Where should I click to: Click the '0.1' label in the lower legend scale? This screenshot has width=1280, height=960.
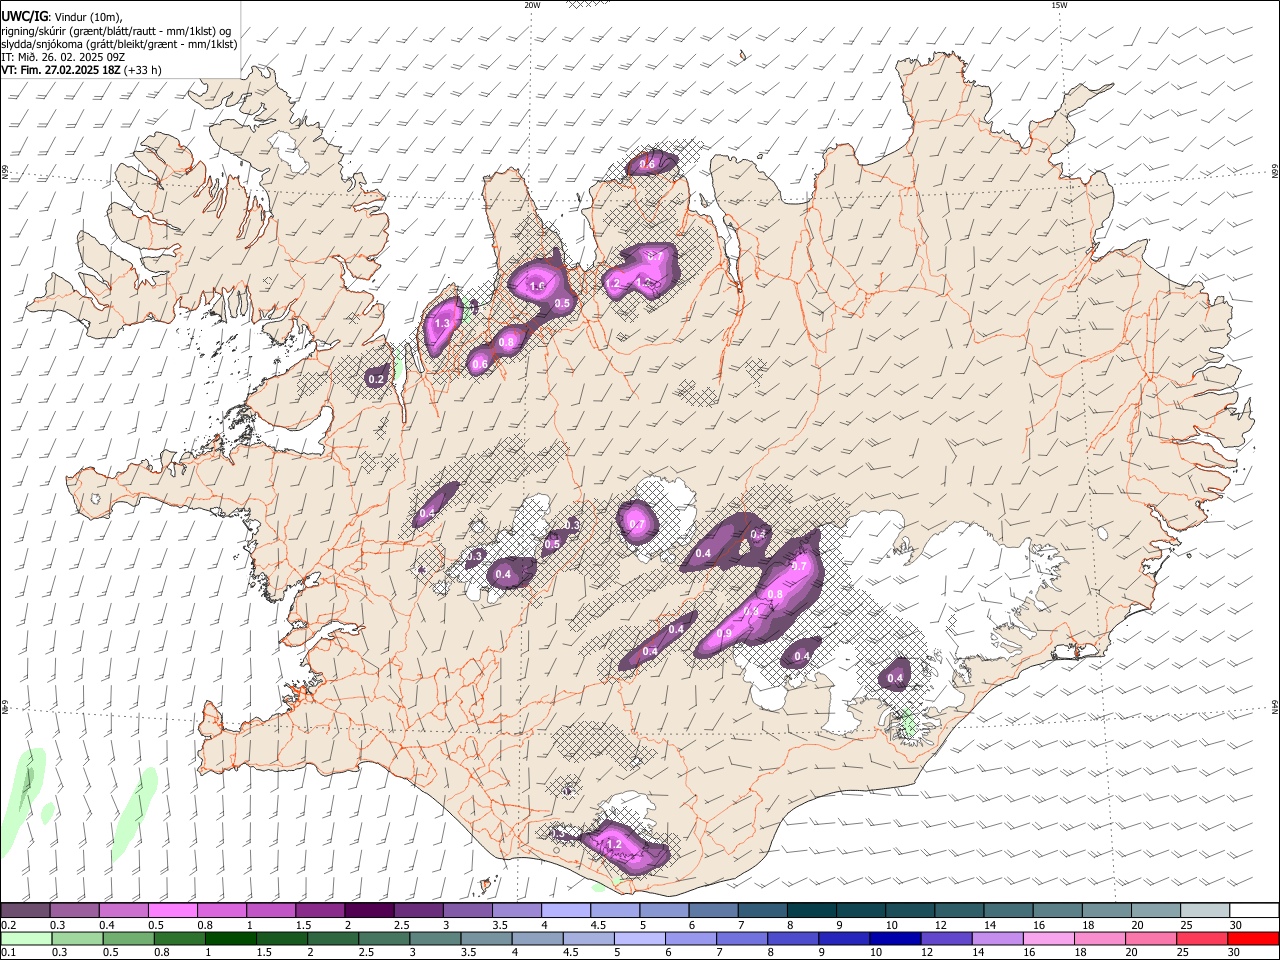[x=8, y=953]
